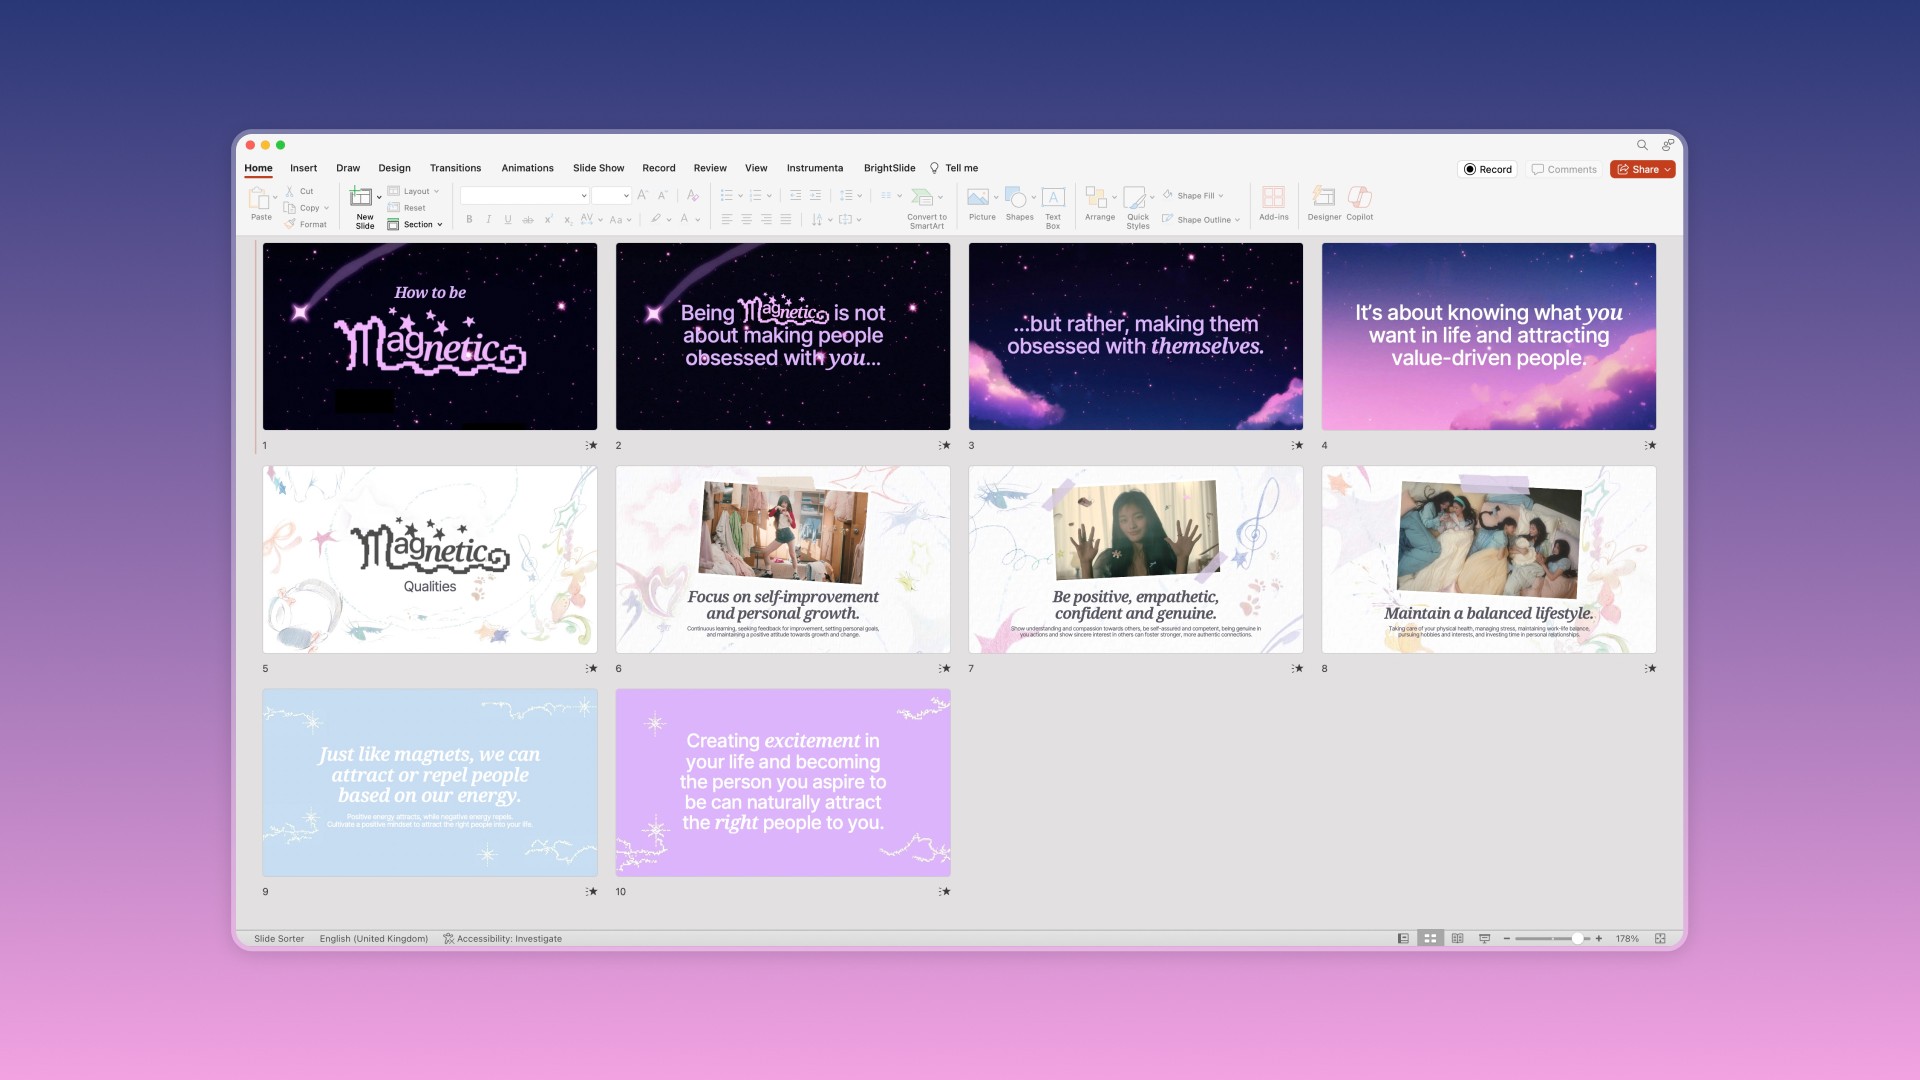
Task: Click the Comments button
Action: pyautogui.click(x=1564, y=170)
